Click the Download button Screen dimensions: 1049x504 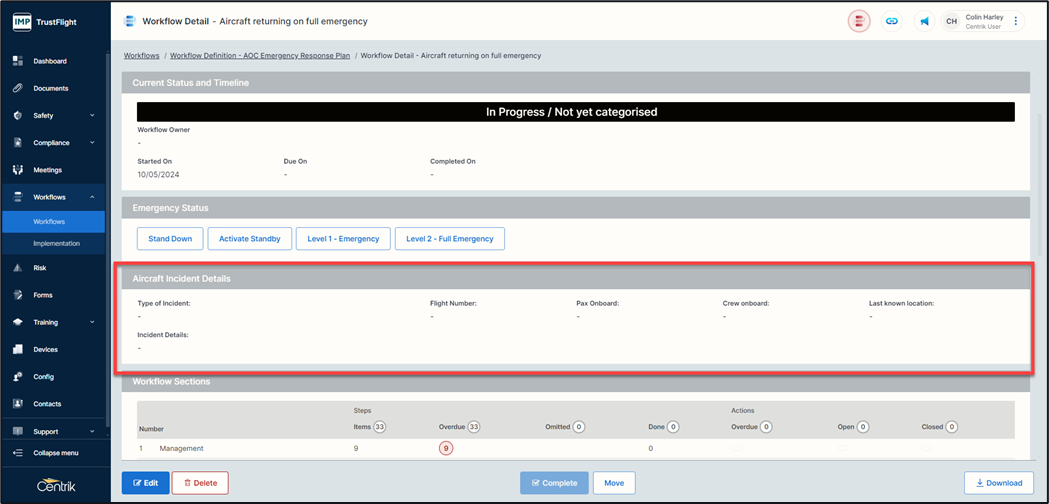[x=999, y=483]
